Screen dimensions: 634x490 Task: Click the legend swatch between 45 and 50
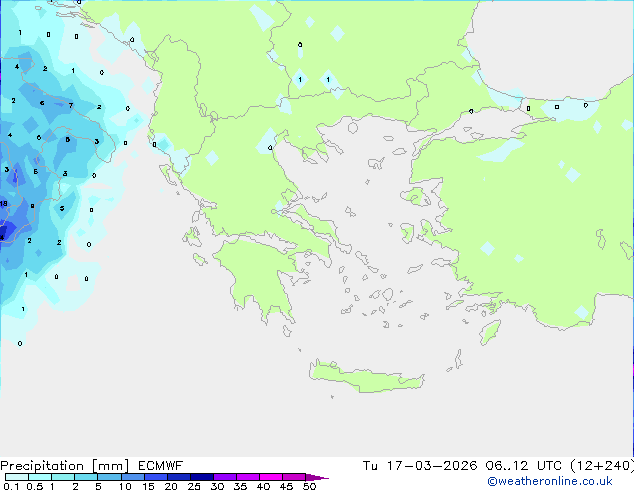(x=294, y=477)
